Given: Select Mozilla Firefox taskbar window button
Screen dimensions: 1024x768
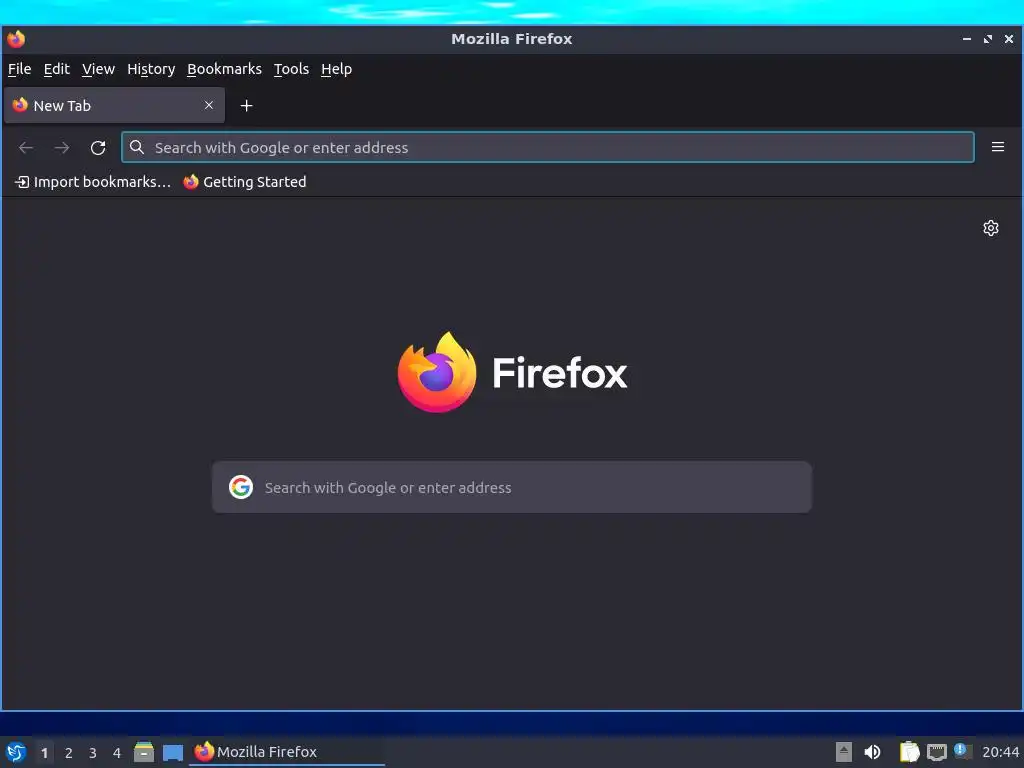Looking at the screenshot, I should tap(287, 752).
